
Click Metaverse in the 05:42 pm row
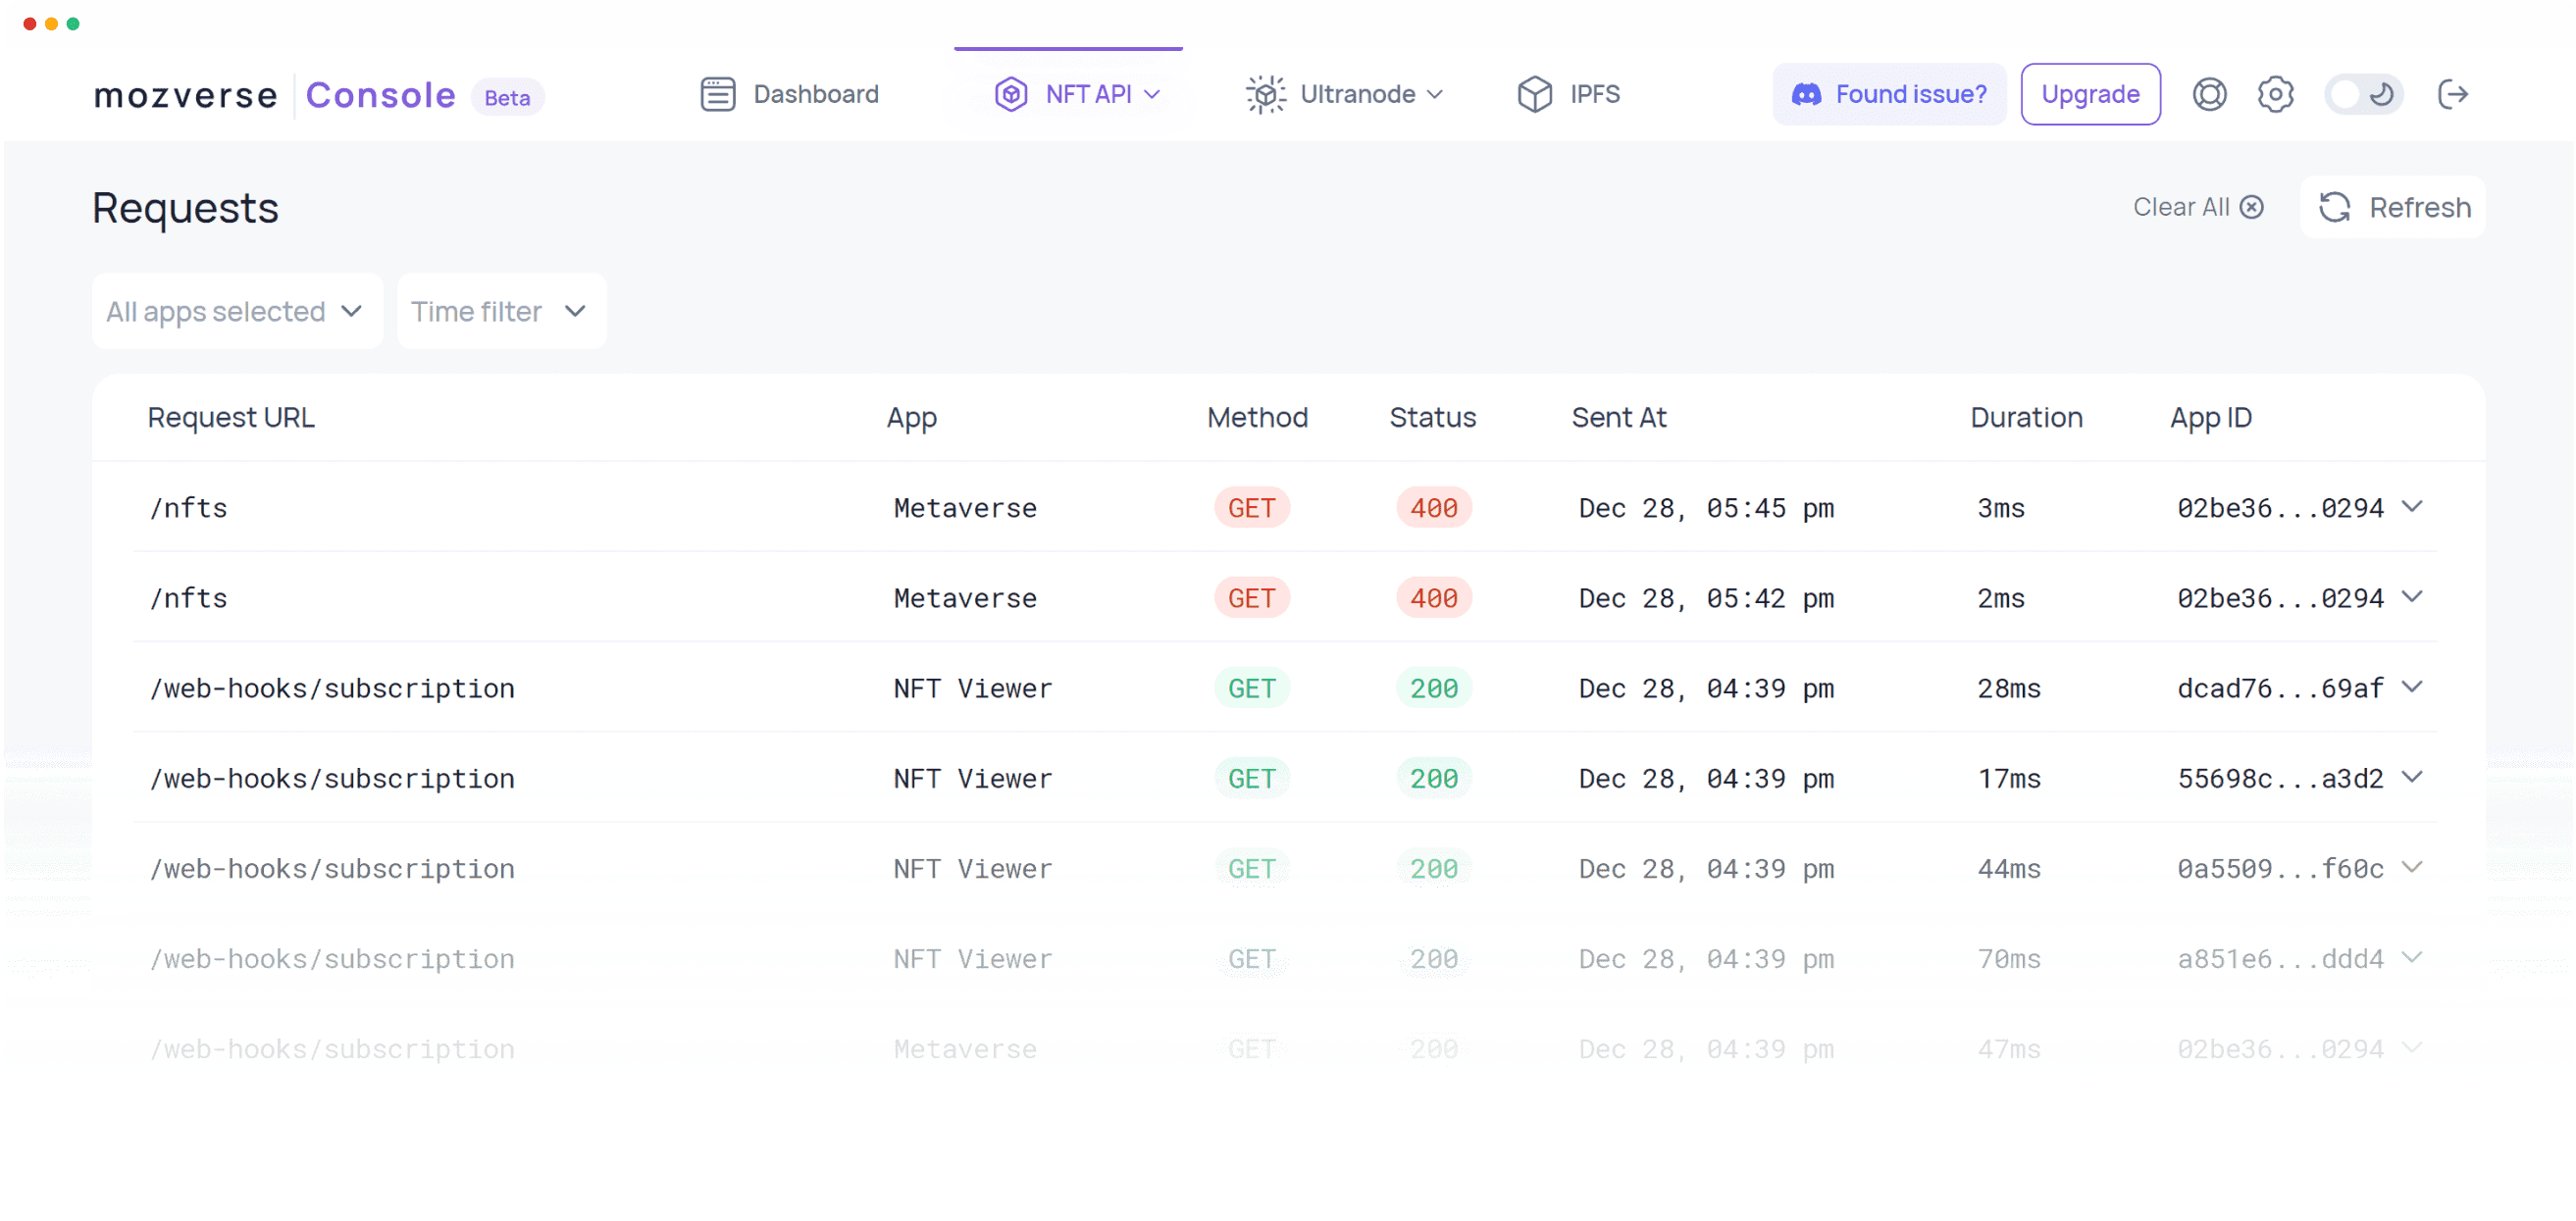coord(964,598)
